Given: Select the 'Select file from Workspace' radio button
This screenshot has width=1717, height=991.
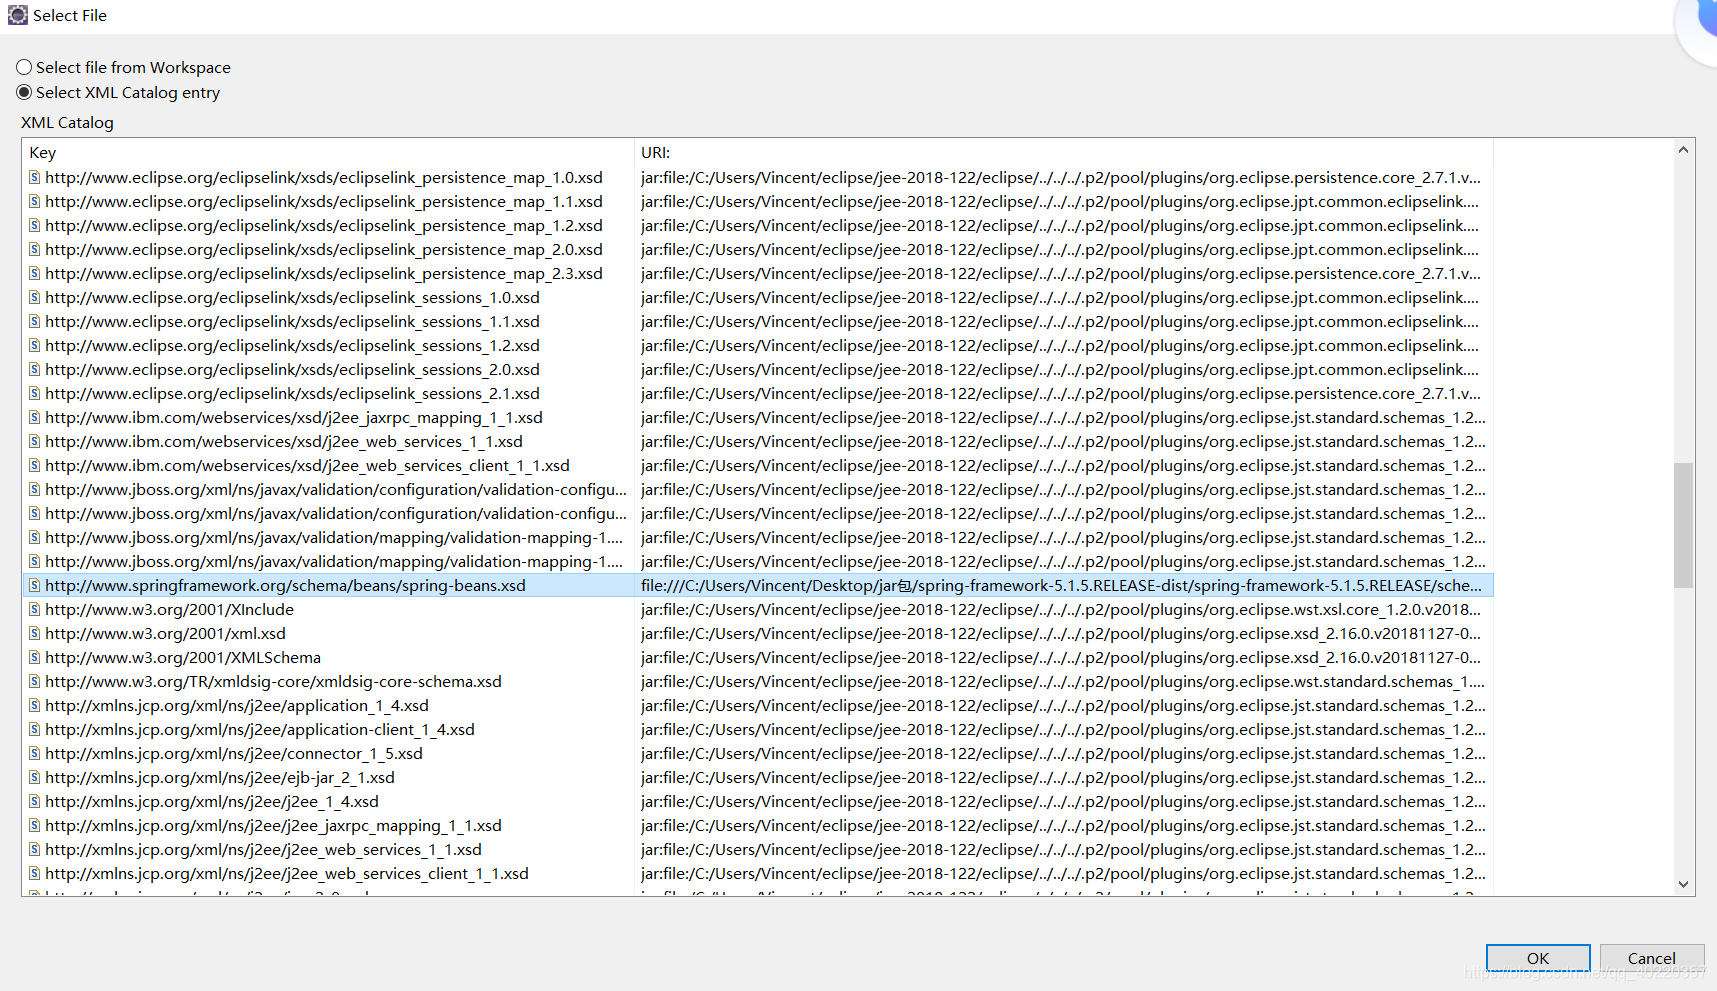Looking at the screenshot, I should (x=24, y=67).
